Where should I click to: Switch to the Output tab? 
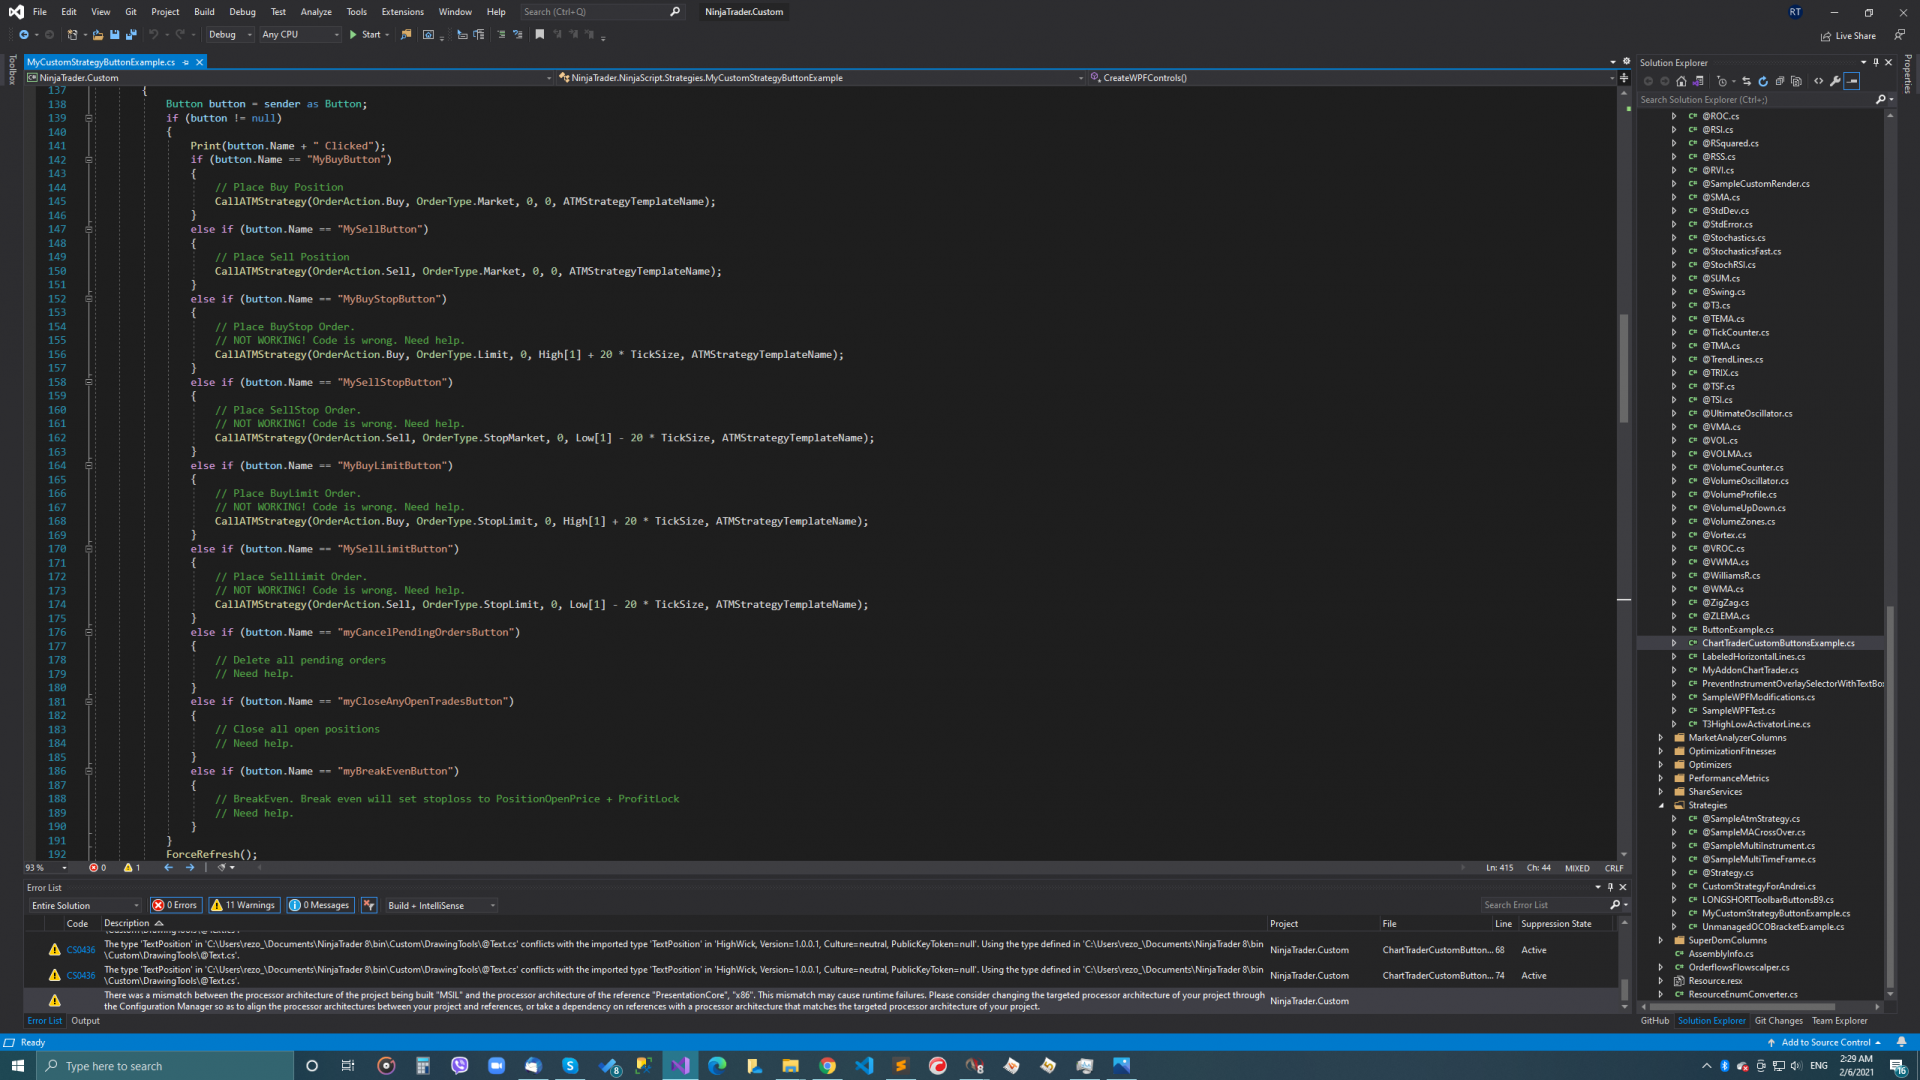(85, 1021)
